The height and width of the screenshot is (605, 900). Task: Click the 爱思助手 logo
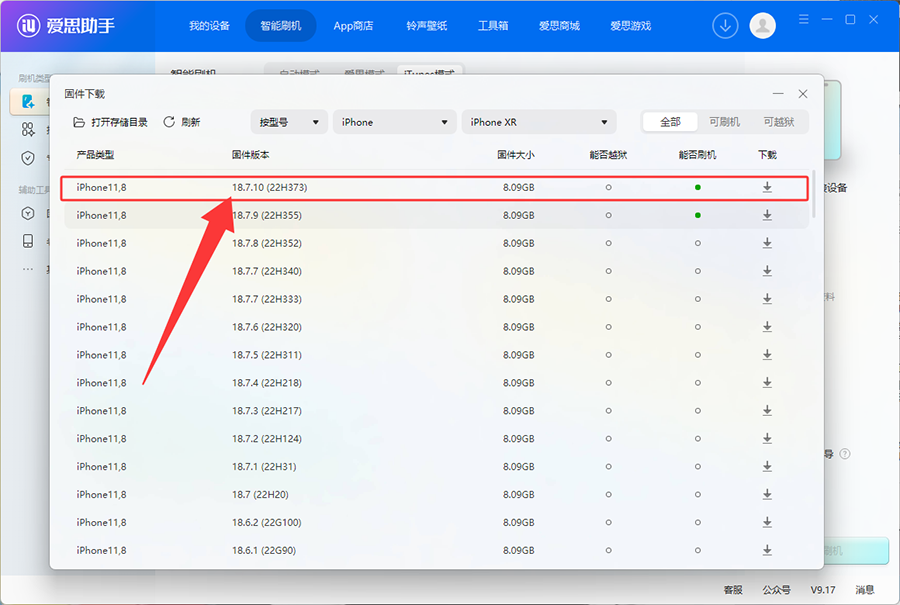(65, 26)
